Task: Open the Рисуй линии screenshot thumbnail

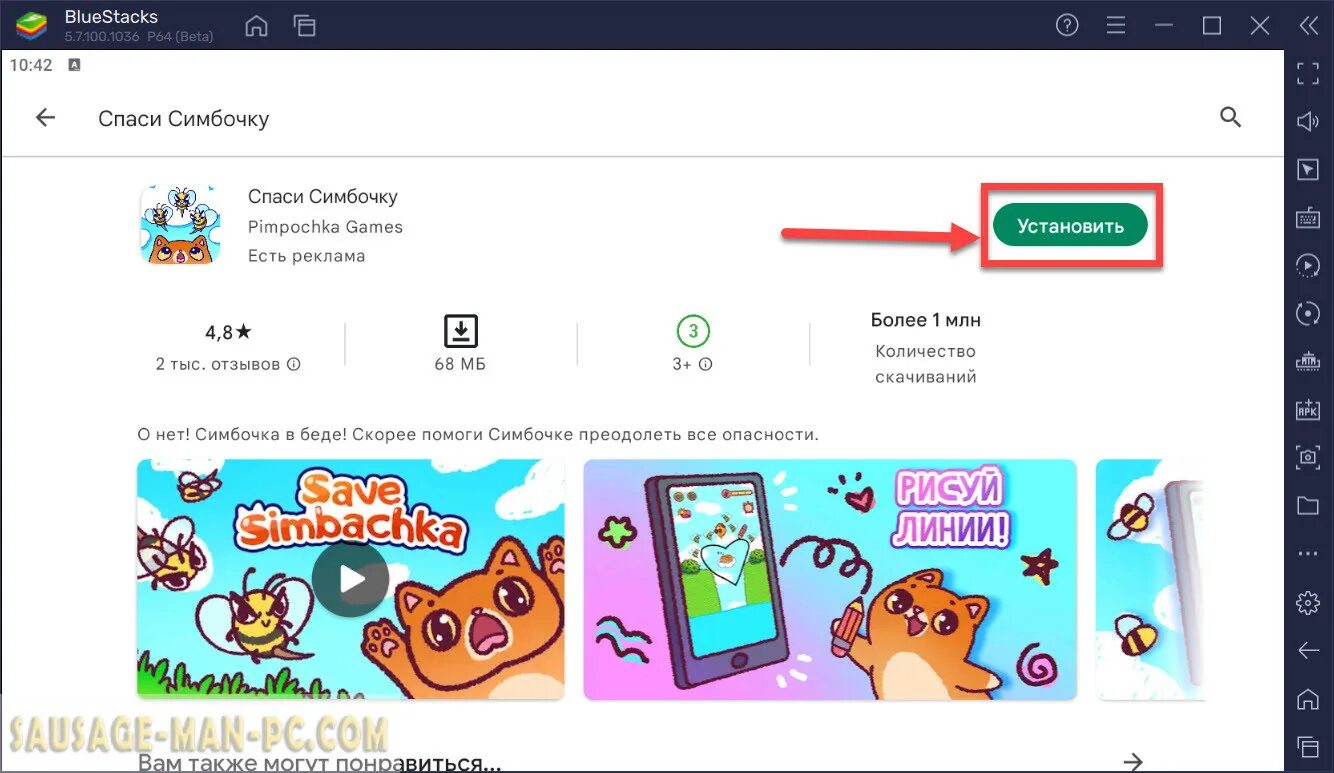Action: pyautogui.click(x=830, y=579)
